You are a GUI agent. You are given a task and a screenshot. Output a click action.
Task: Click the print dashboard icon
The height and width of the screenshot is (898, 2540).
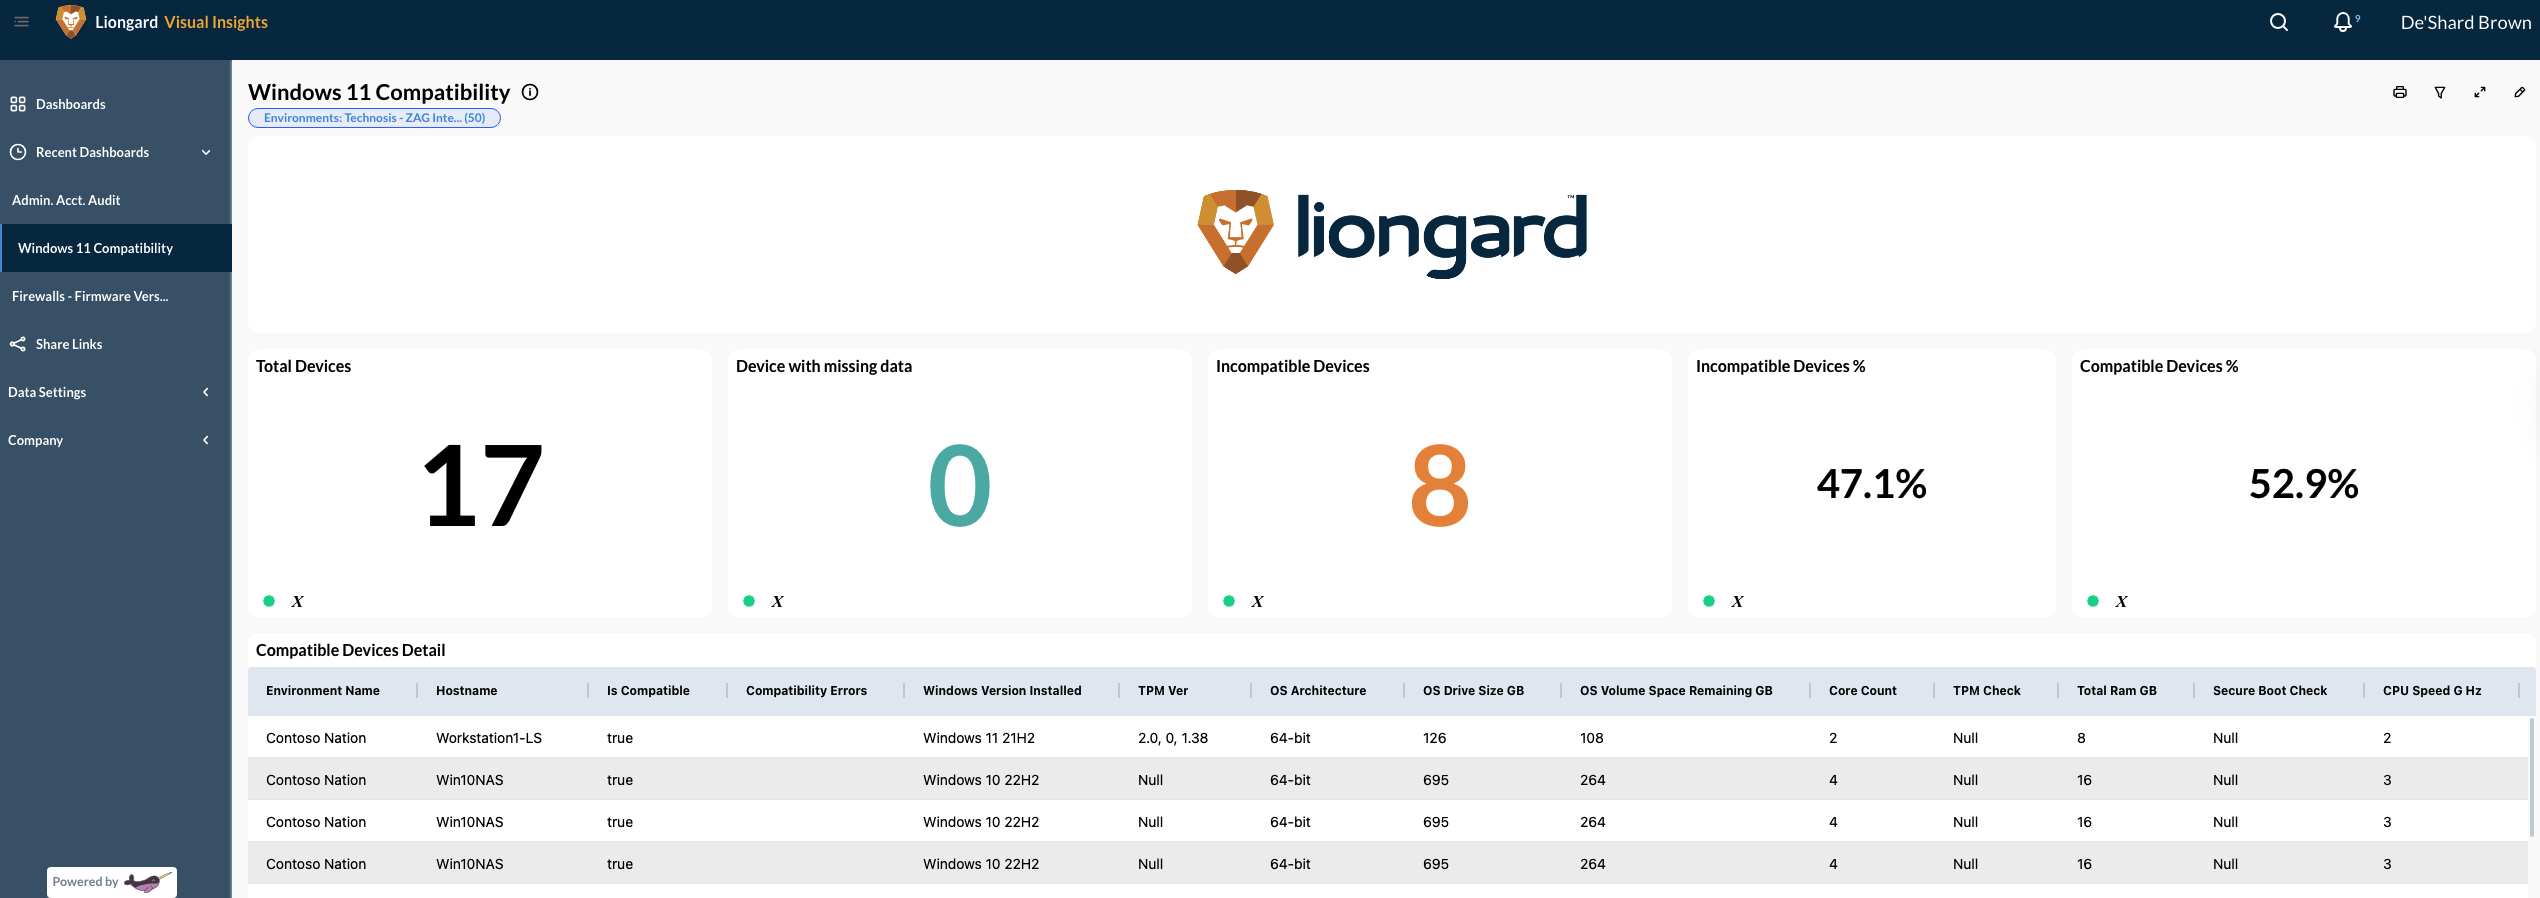(2399, 92)
